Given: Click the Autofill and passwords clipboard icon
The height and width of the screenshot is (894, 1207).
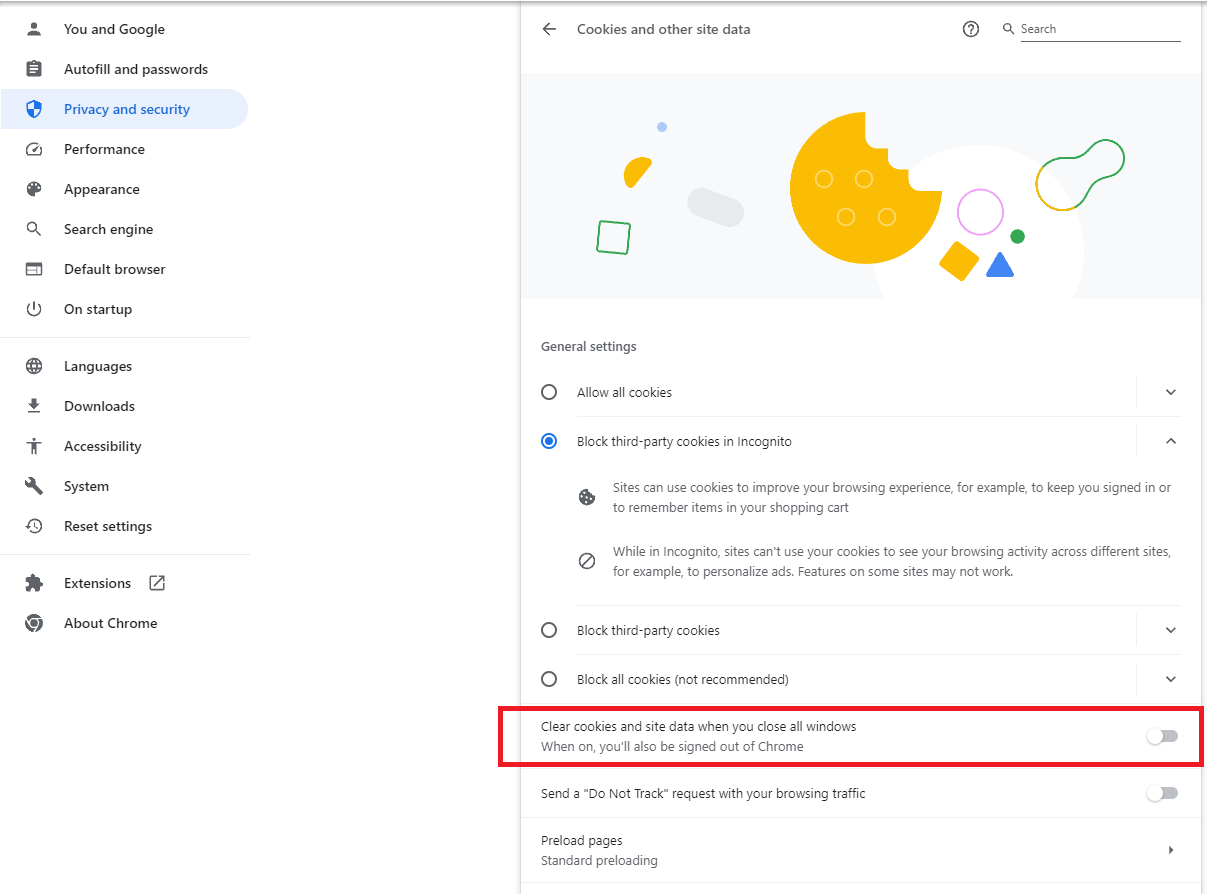Looking at the screenshot, I should click(34, 69).
